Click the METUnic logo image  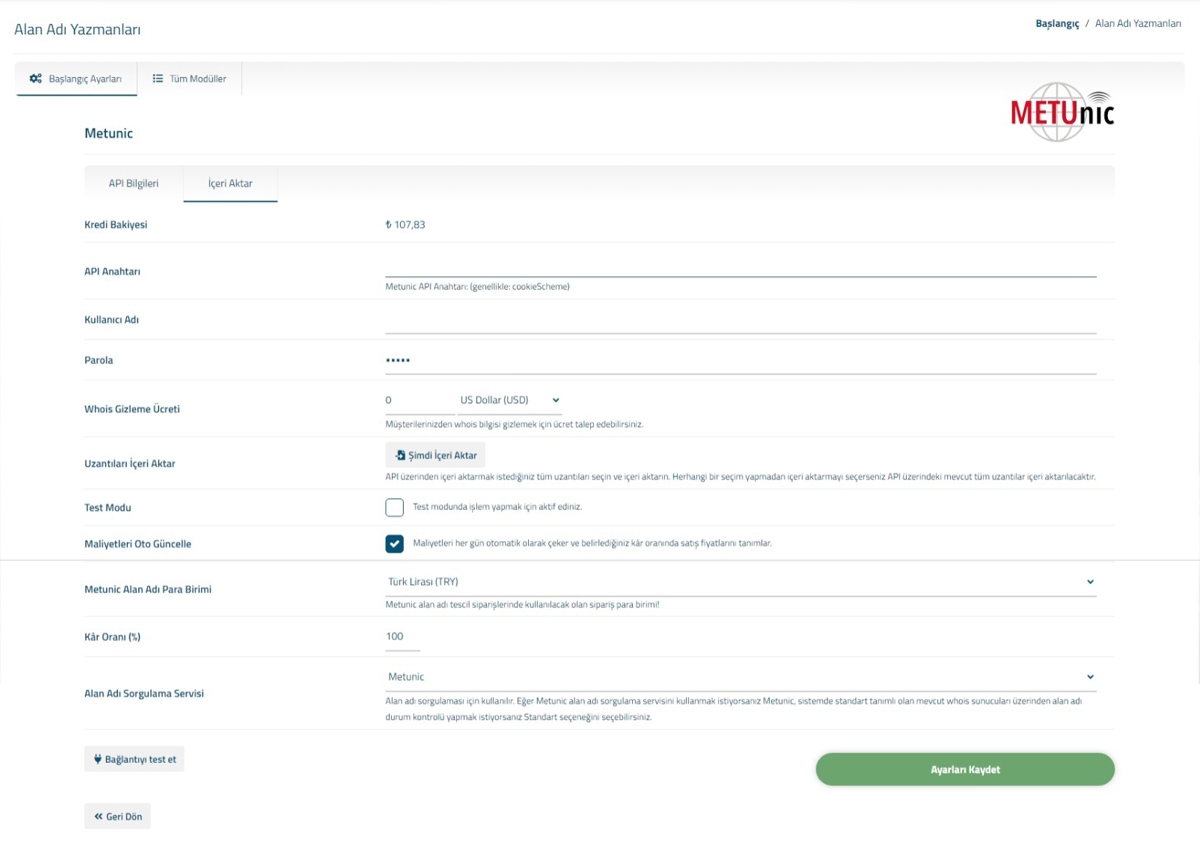1062,112
